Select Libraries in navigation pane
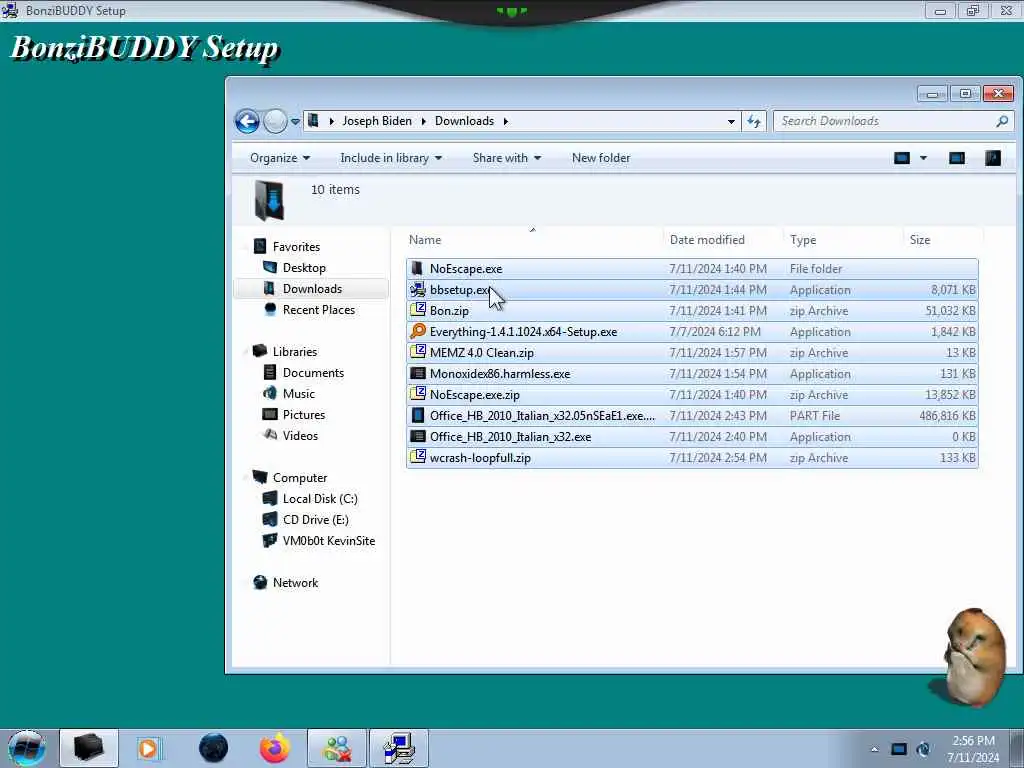1024x768 pixels. [x=295, y=351]
